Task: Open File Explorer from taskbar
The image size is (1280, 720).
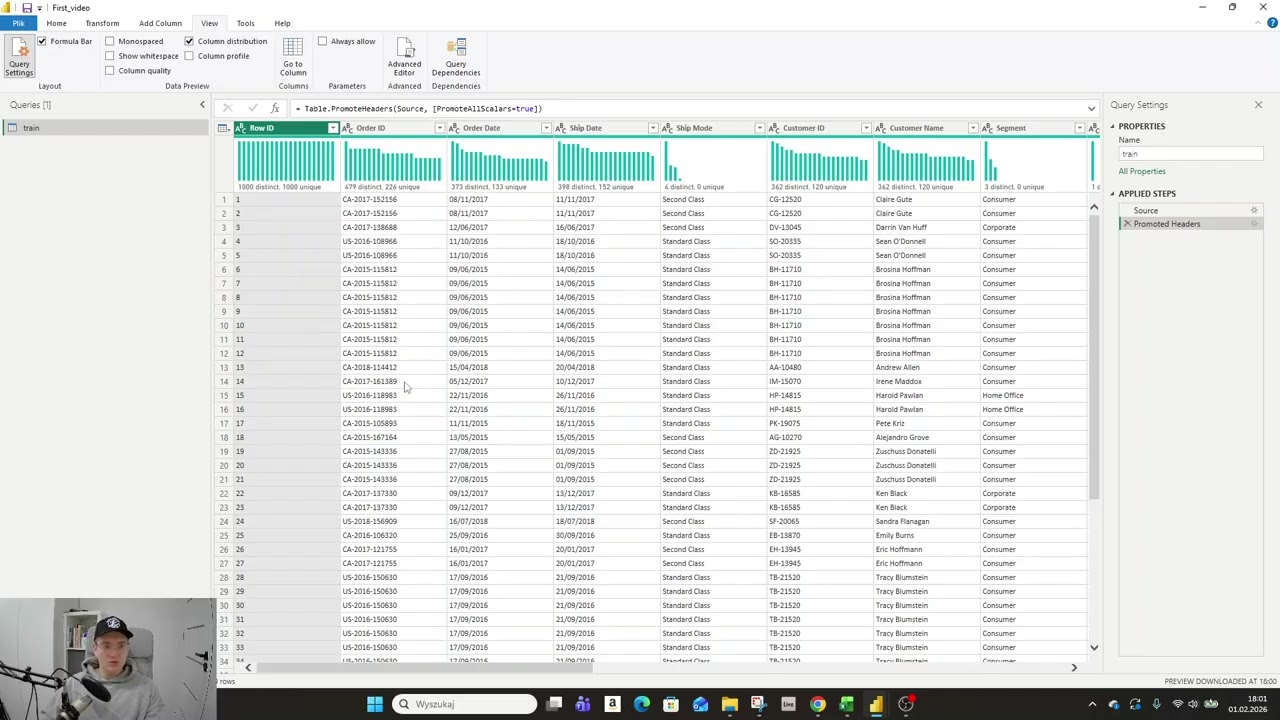Action: (729, 704)
